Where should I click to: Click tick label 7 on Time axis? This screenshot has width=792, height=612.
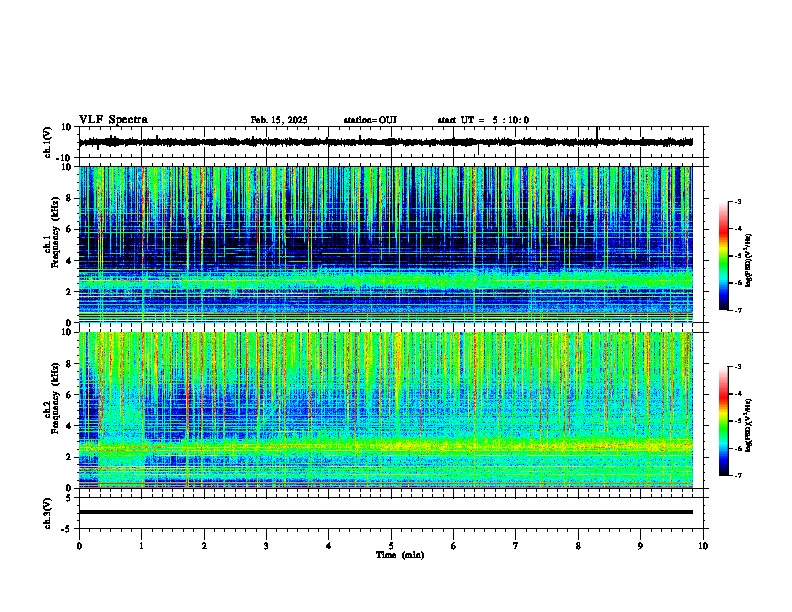516,546
